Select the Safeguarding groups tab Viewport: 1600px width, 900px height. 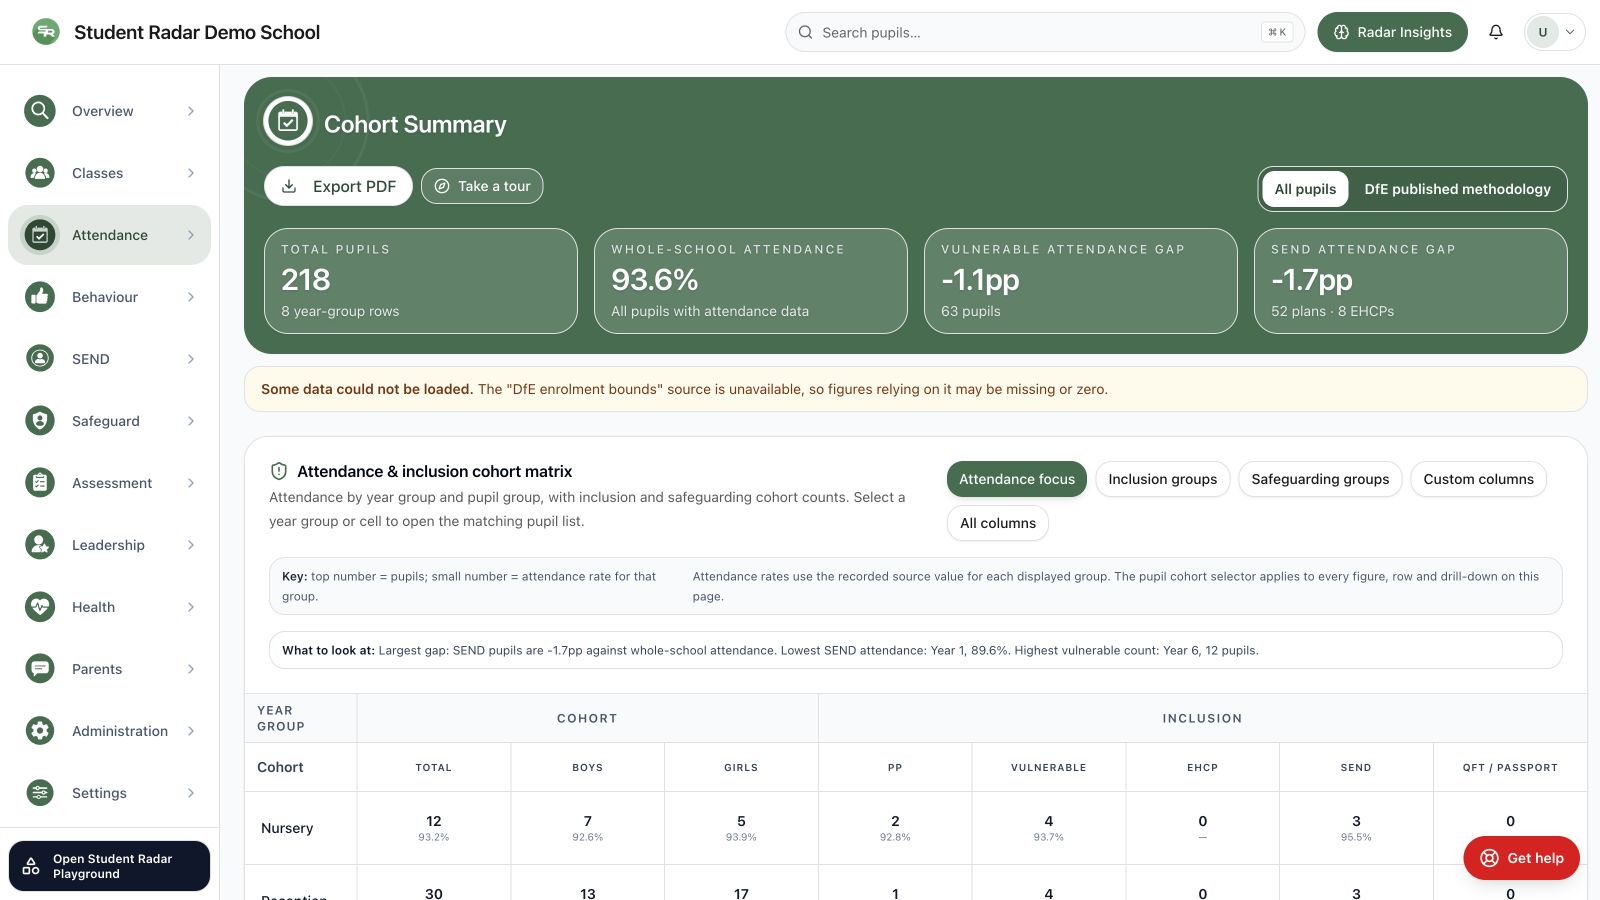1320,479
